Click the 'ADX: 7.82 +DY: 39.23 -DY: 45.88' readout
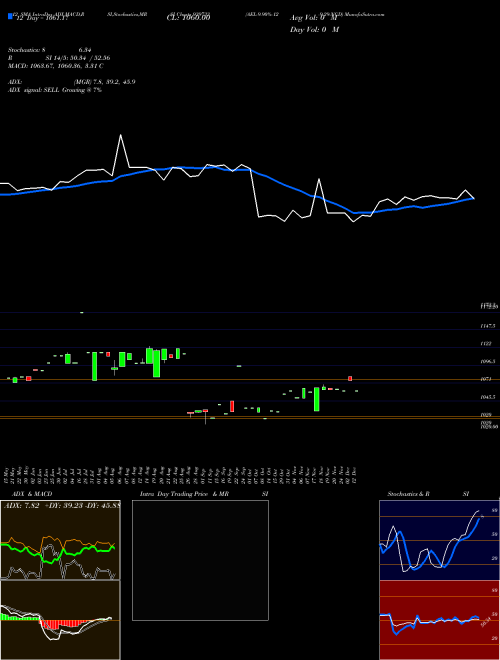This screenshot has width=500, height=660. point(61,506)
